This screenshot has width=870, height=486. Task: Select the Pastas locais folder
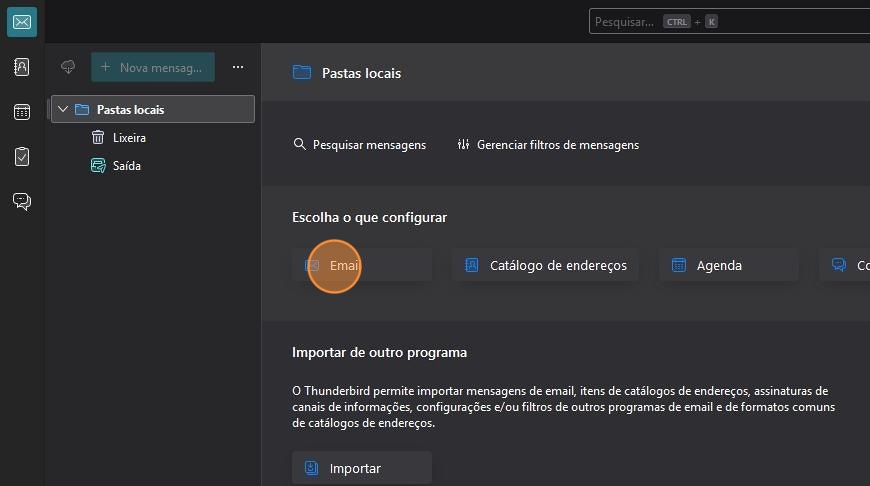click(131, 110)
